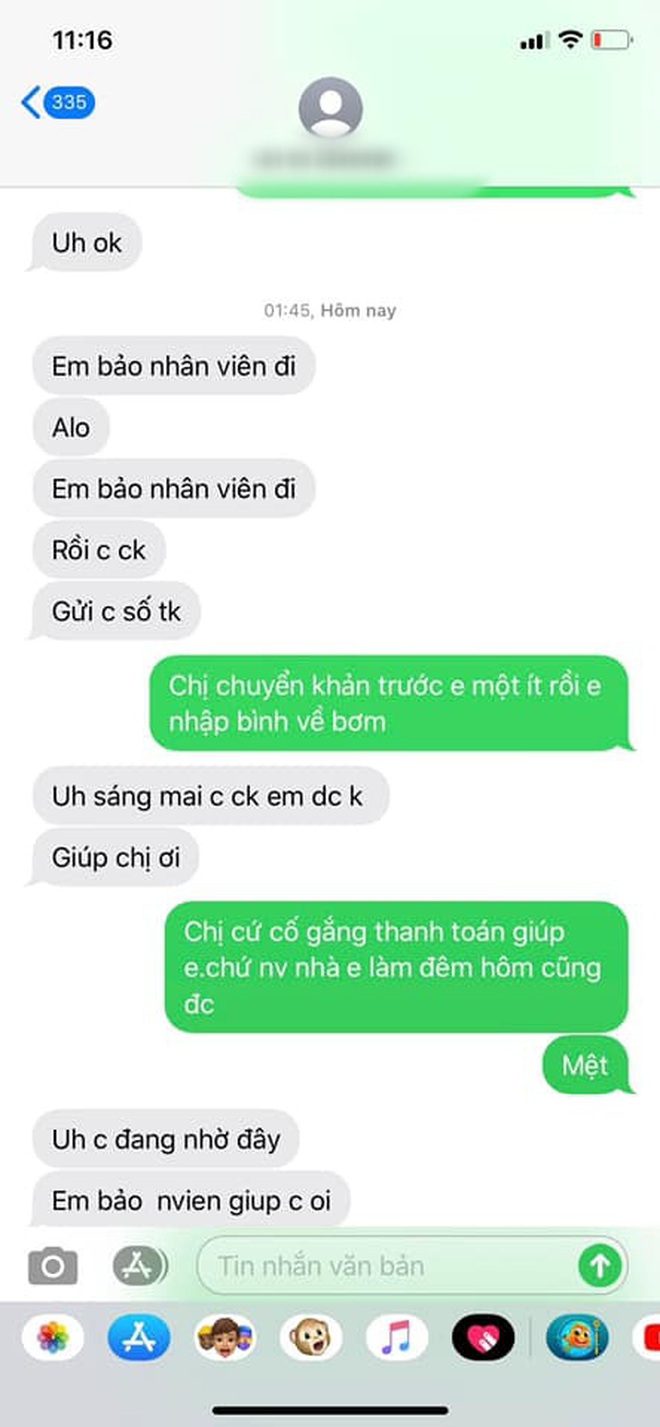Viewport: 660px width, 1427px height.
Task: Tap the home indicator bar at bottom
Action: 330,1410
